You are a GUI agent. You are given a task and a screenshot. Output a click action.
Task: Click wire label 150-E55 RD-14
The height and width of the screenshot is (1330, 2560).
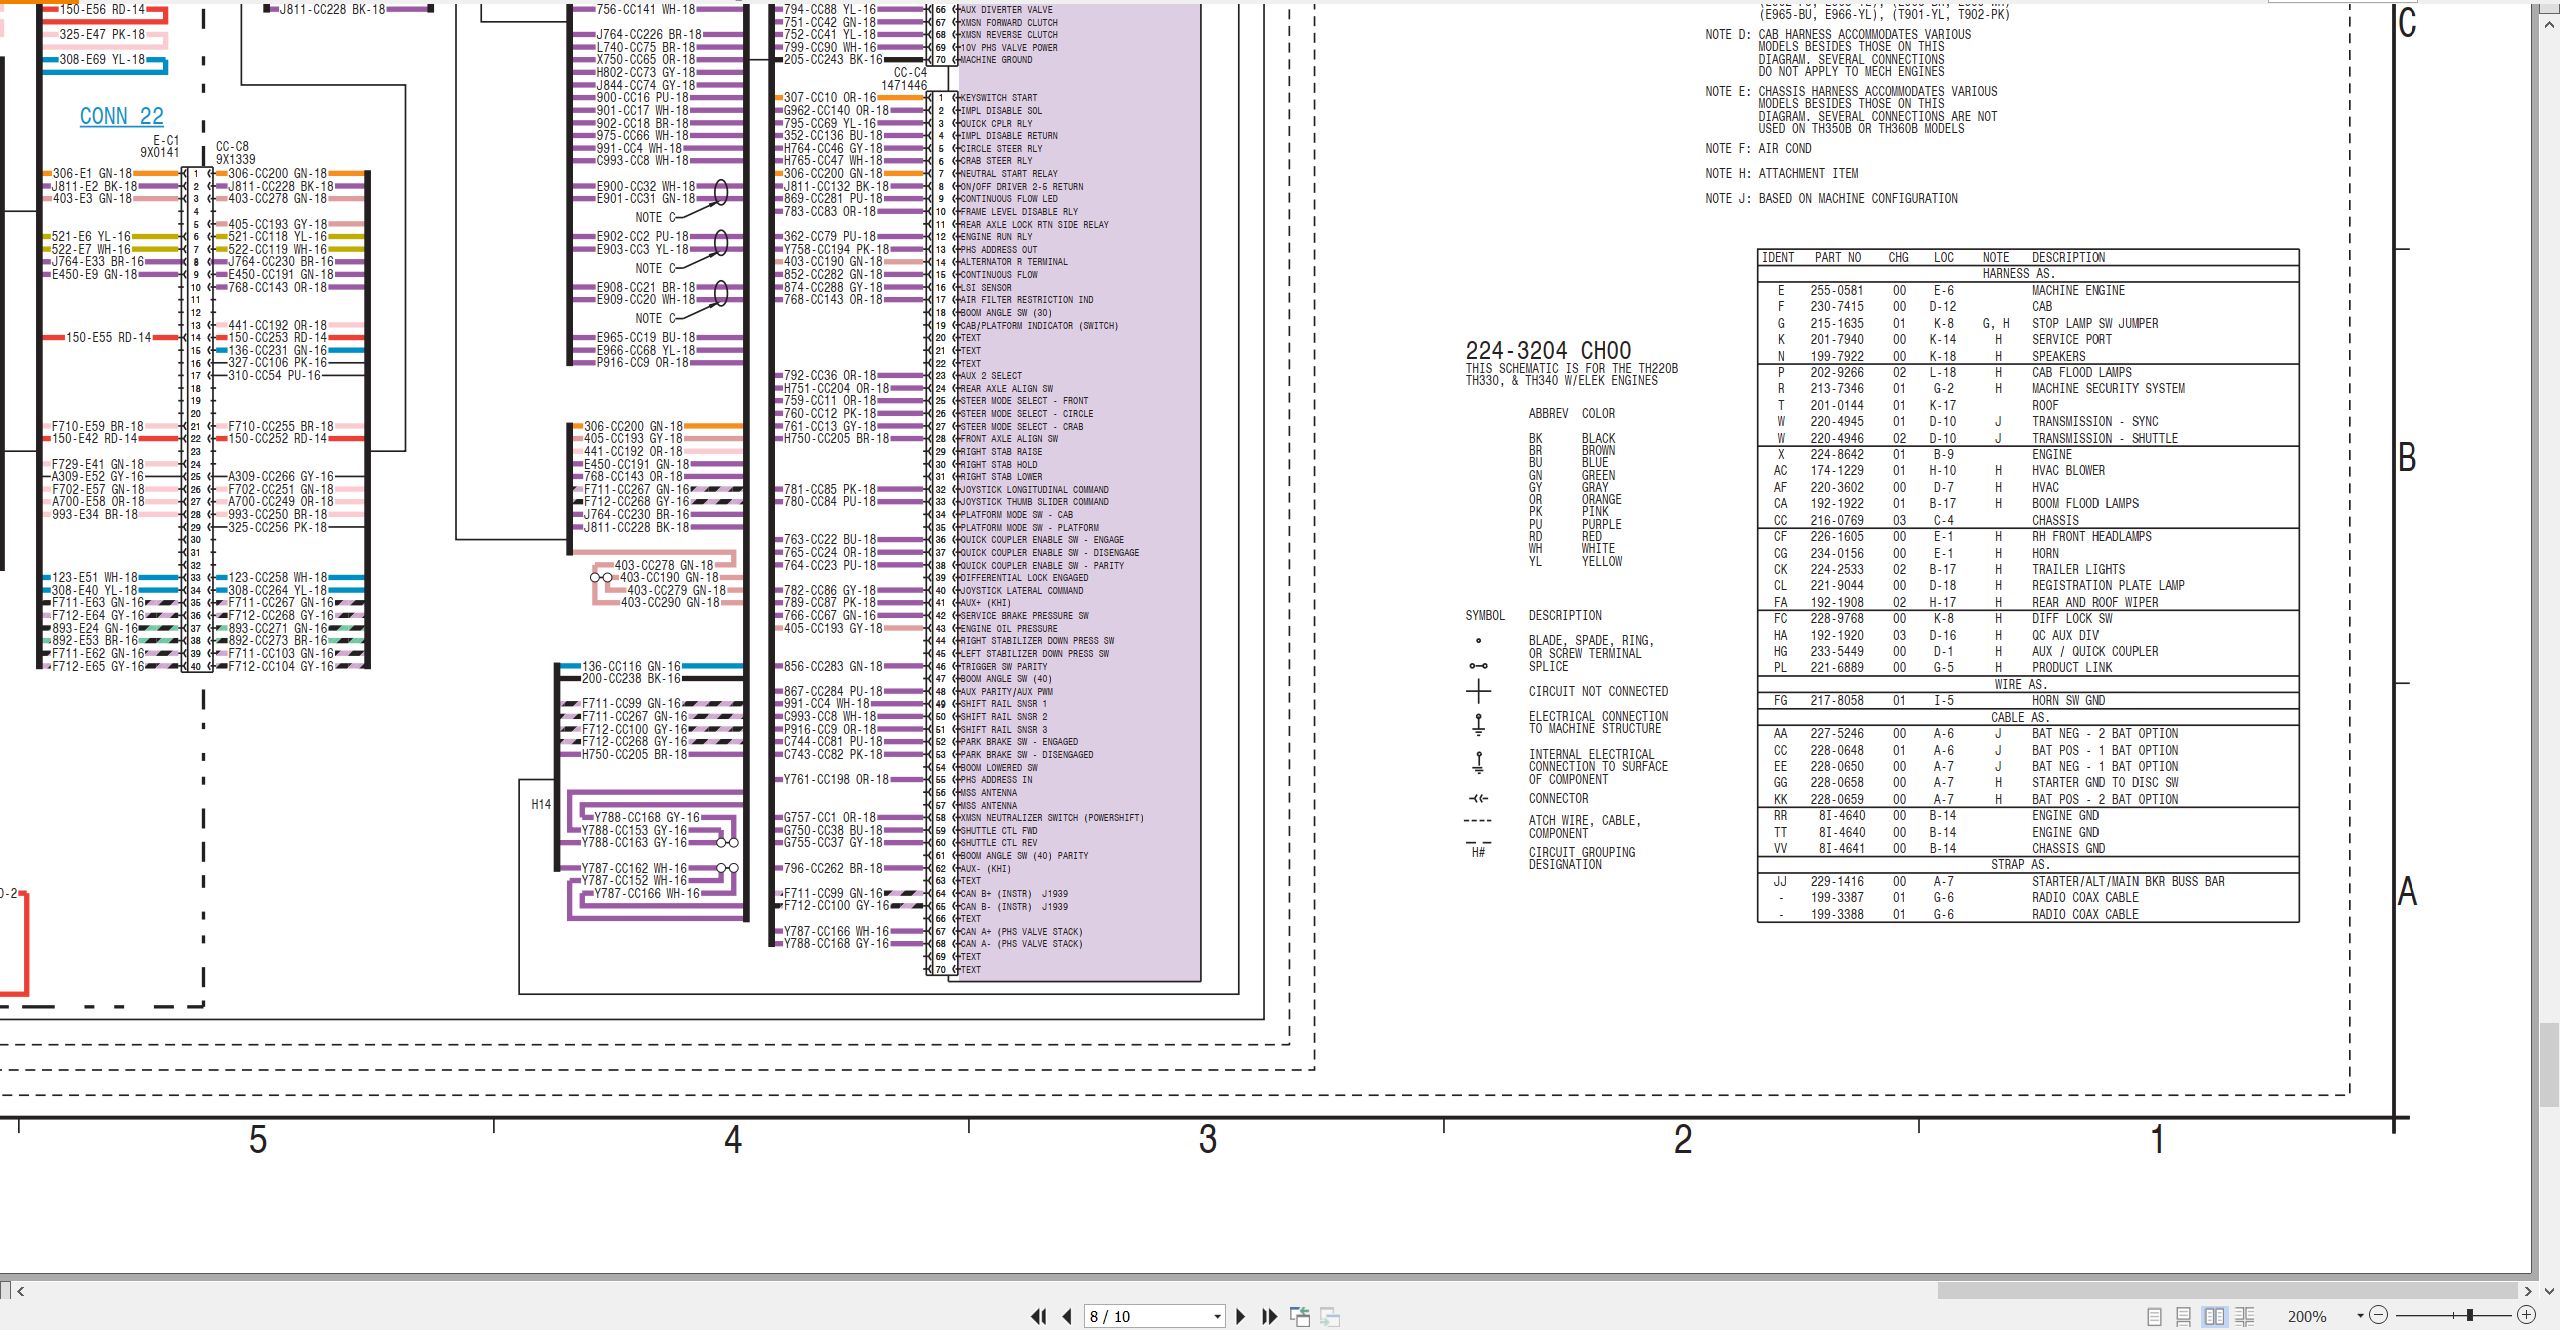pos(108,337)
